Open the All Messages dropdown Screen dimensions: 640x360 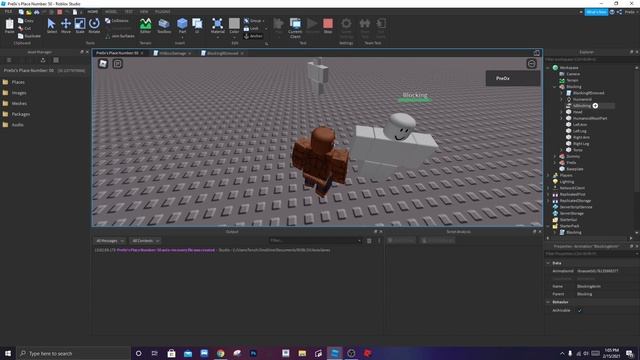(x=110, y=241)
